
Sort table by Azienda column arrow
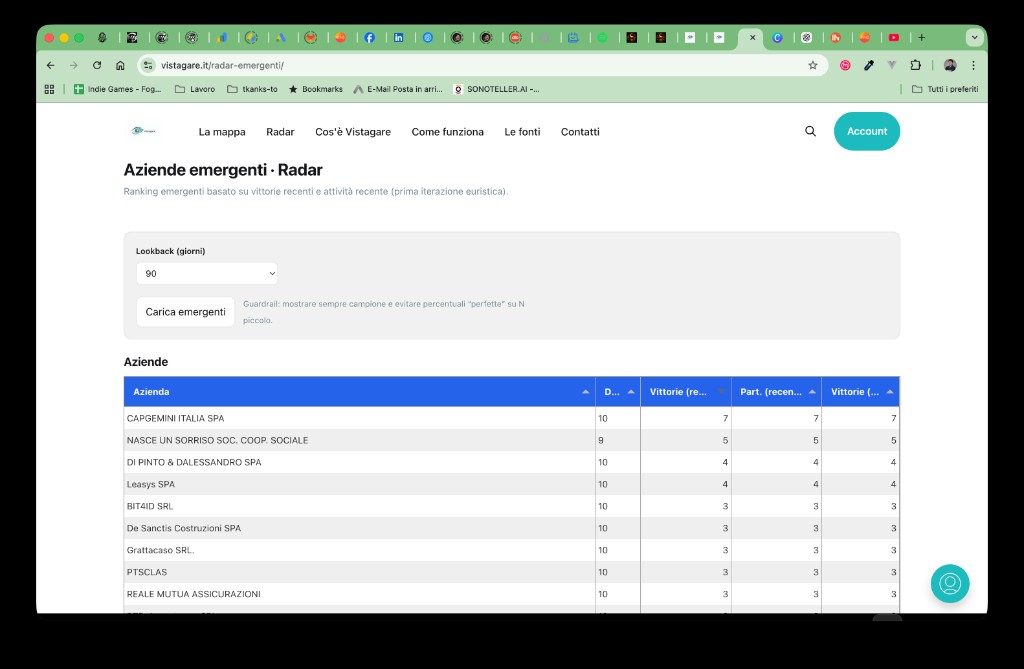click(585, 392)
